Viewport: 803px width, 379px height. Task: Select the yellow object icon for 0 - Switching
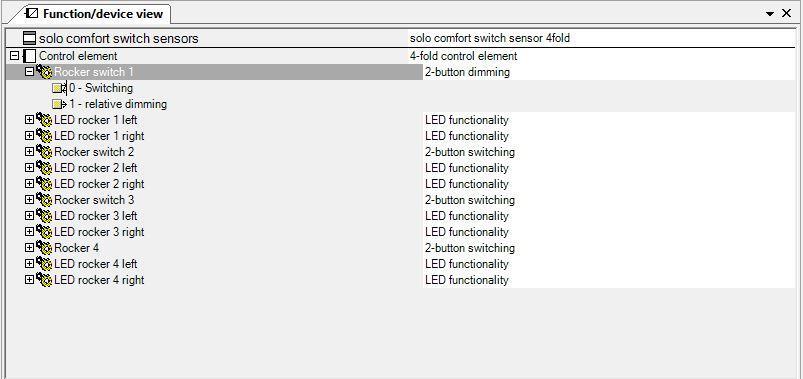59,88
